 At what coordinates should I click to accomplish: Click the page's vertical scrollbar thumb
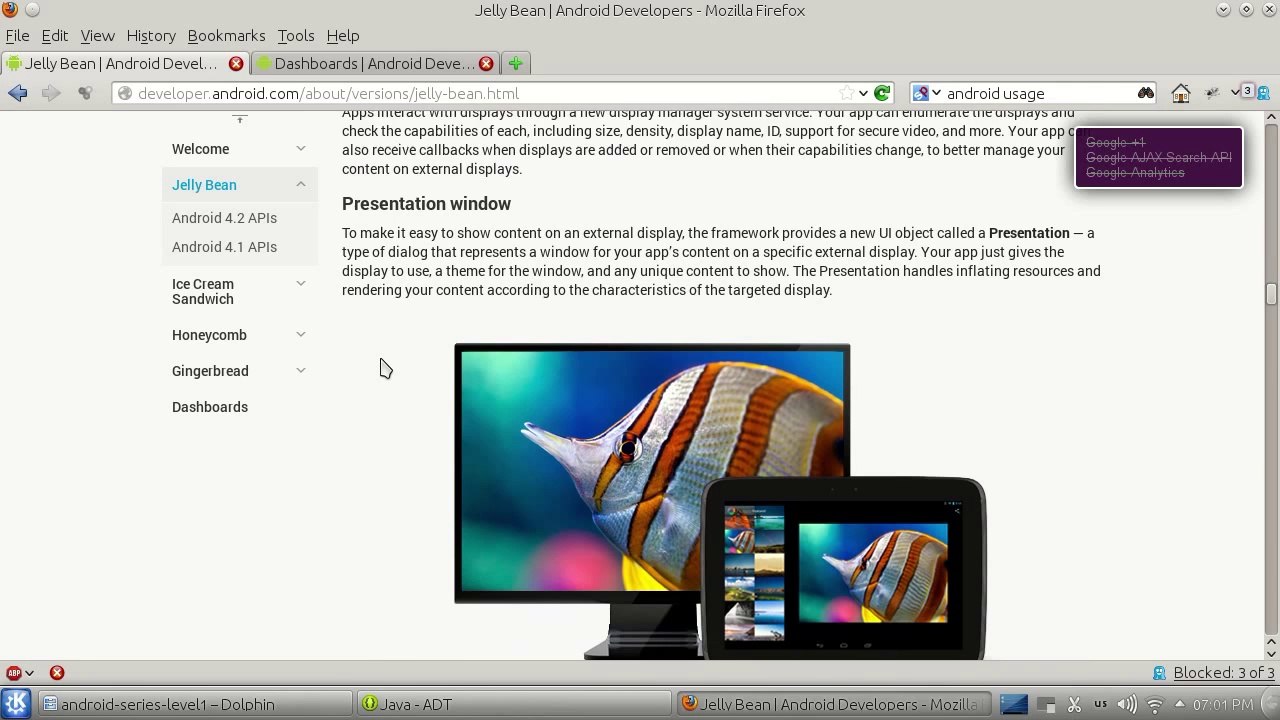point(1271,294)
